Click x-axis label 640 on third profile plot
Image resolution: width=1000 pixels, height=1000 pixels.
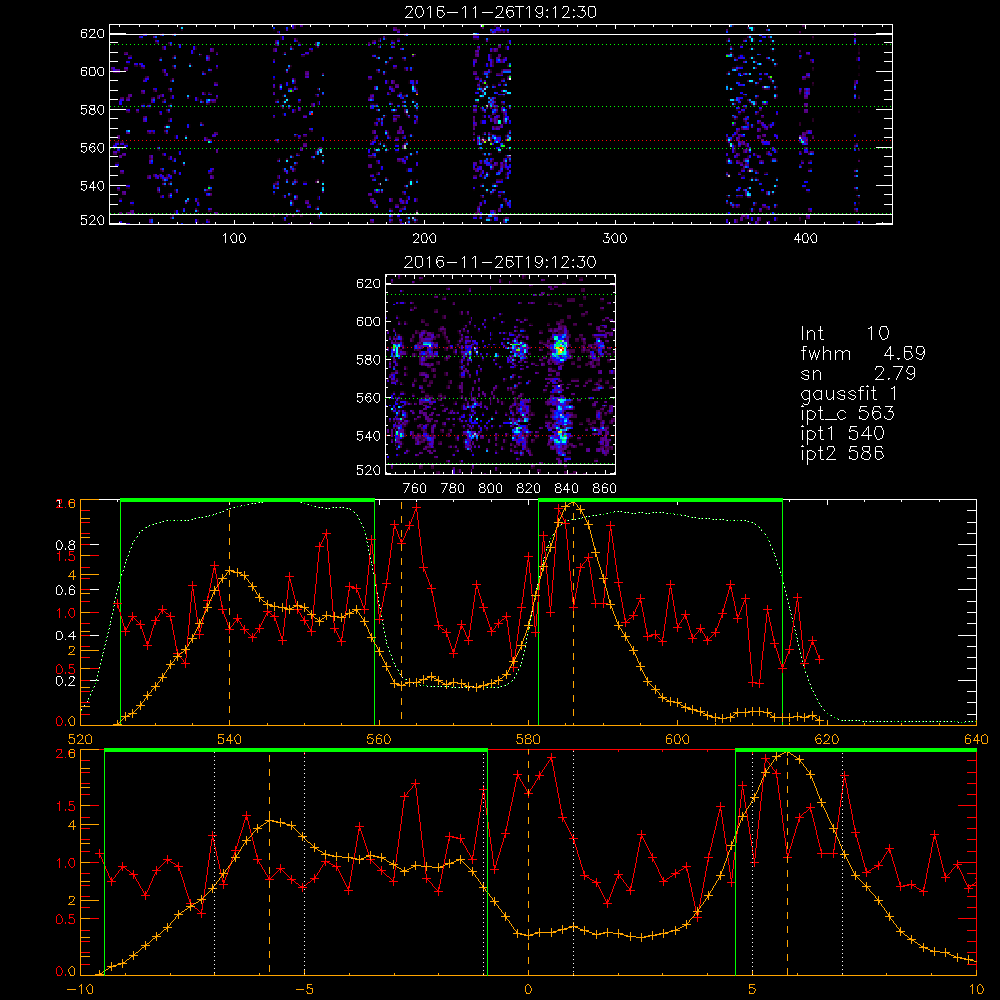[x=976, y=739]
